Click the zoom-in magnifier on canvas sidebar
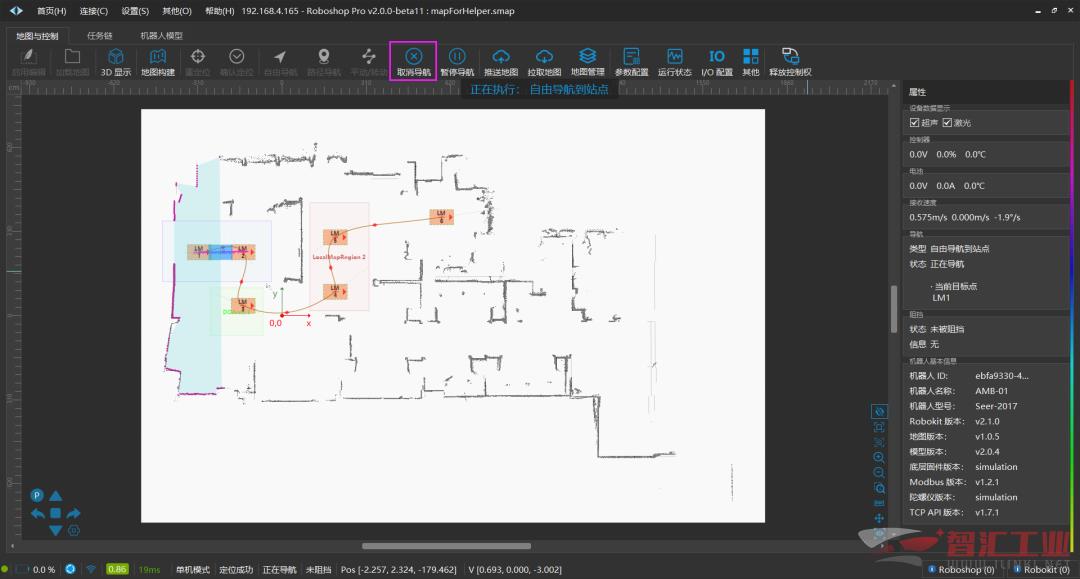Screen dimensions: 1080x579 point(879,457)
